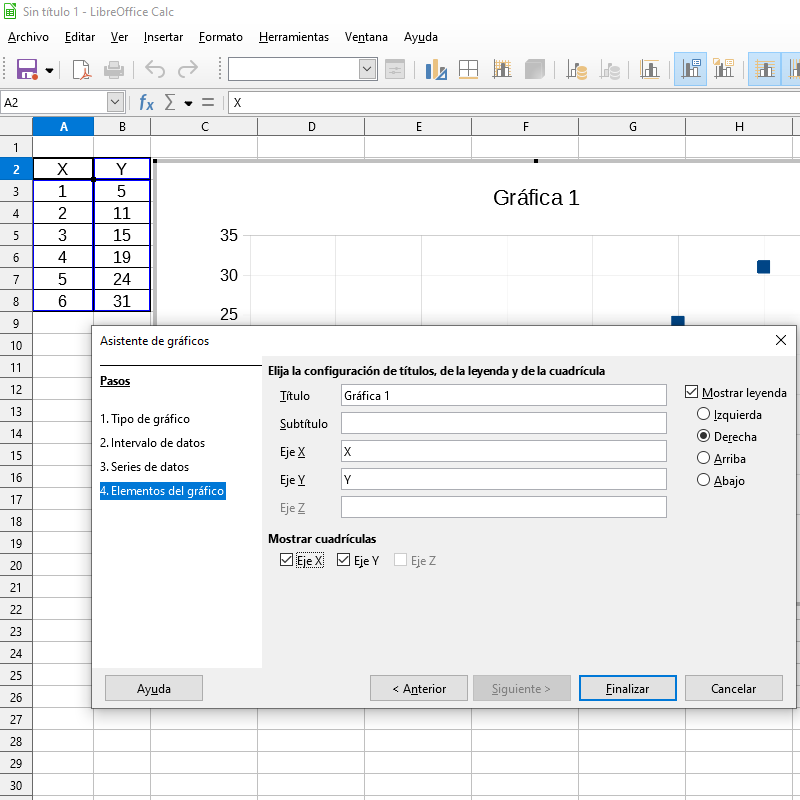Click the Legend settings icon
The image size is (800, 800).
click(x=723, y=69)
